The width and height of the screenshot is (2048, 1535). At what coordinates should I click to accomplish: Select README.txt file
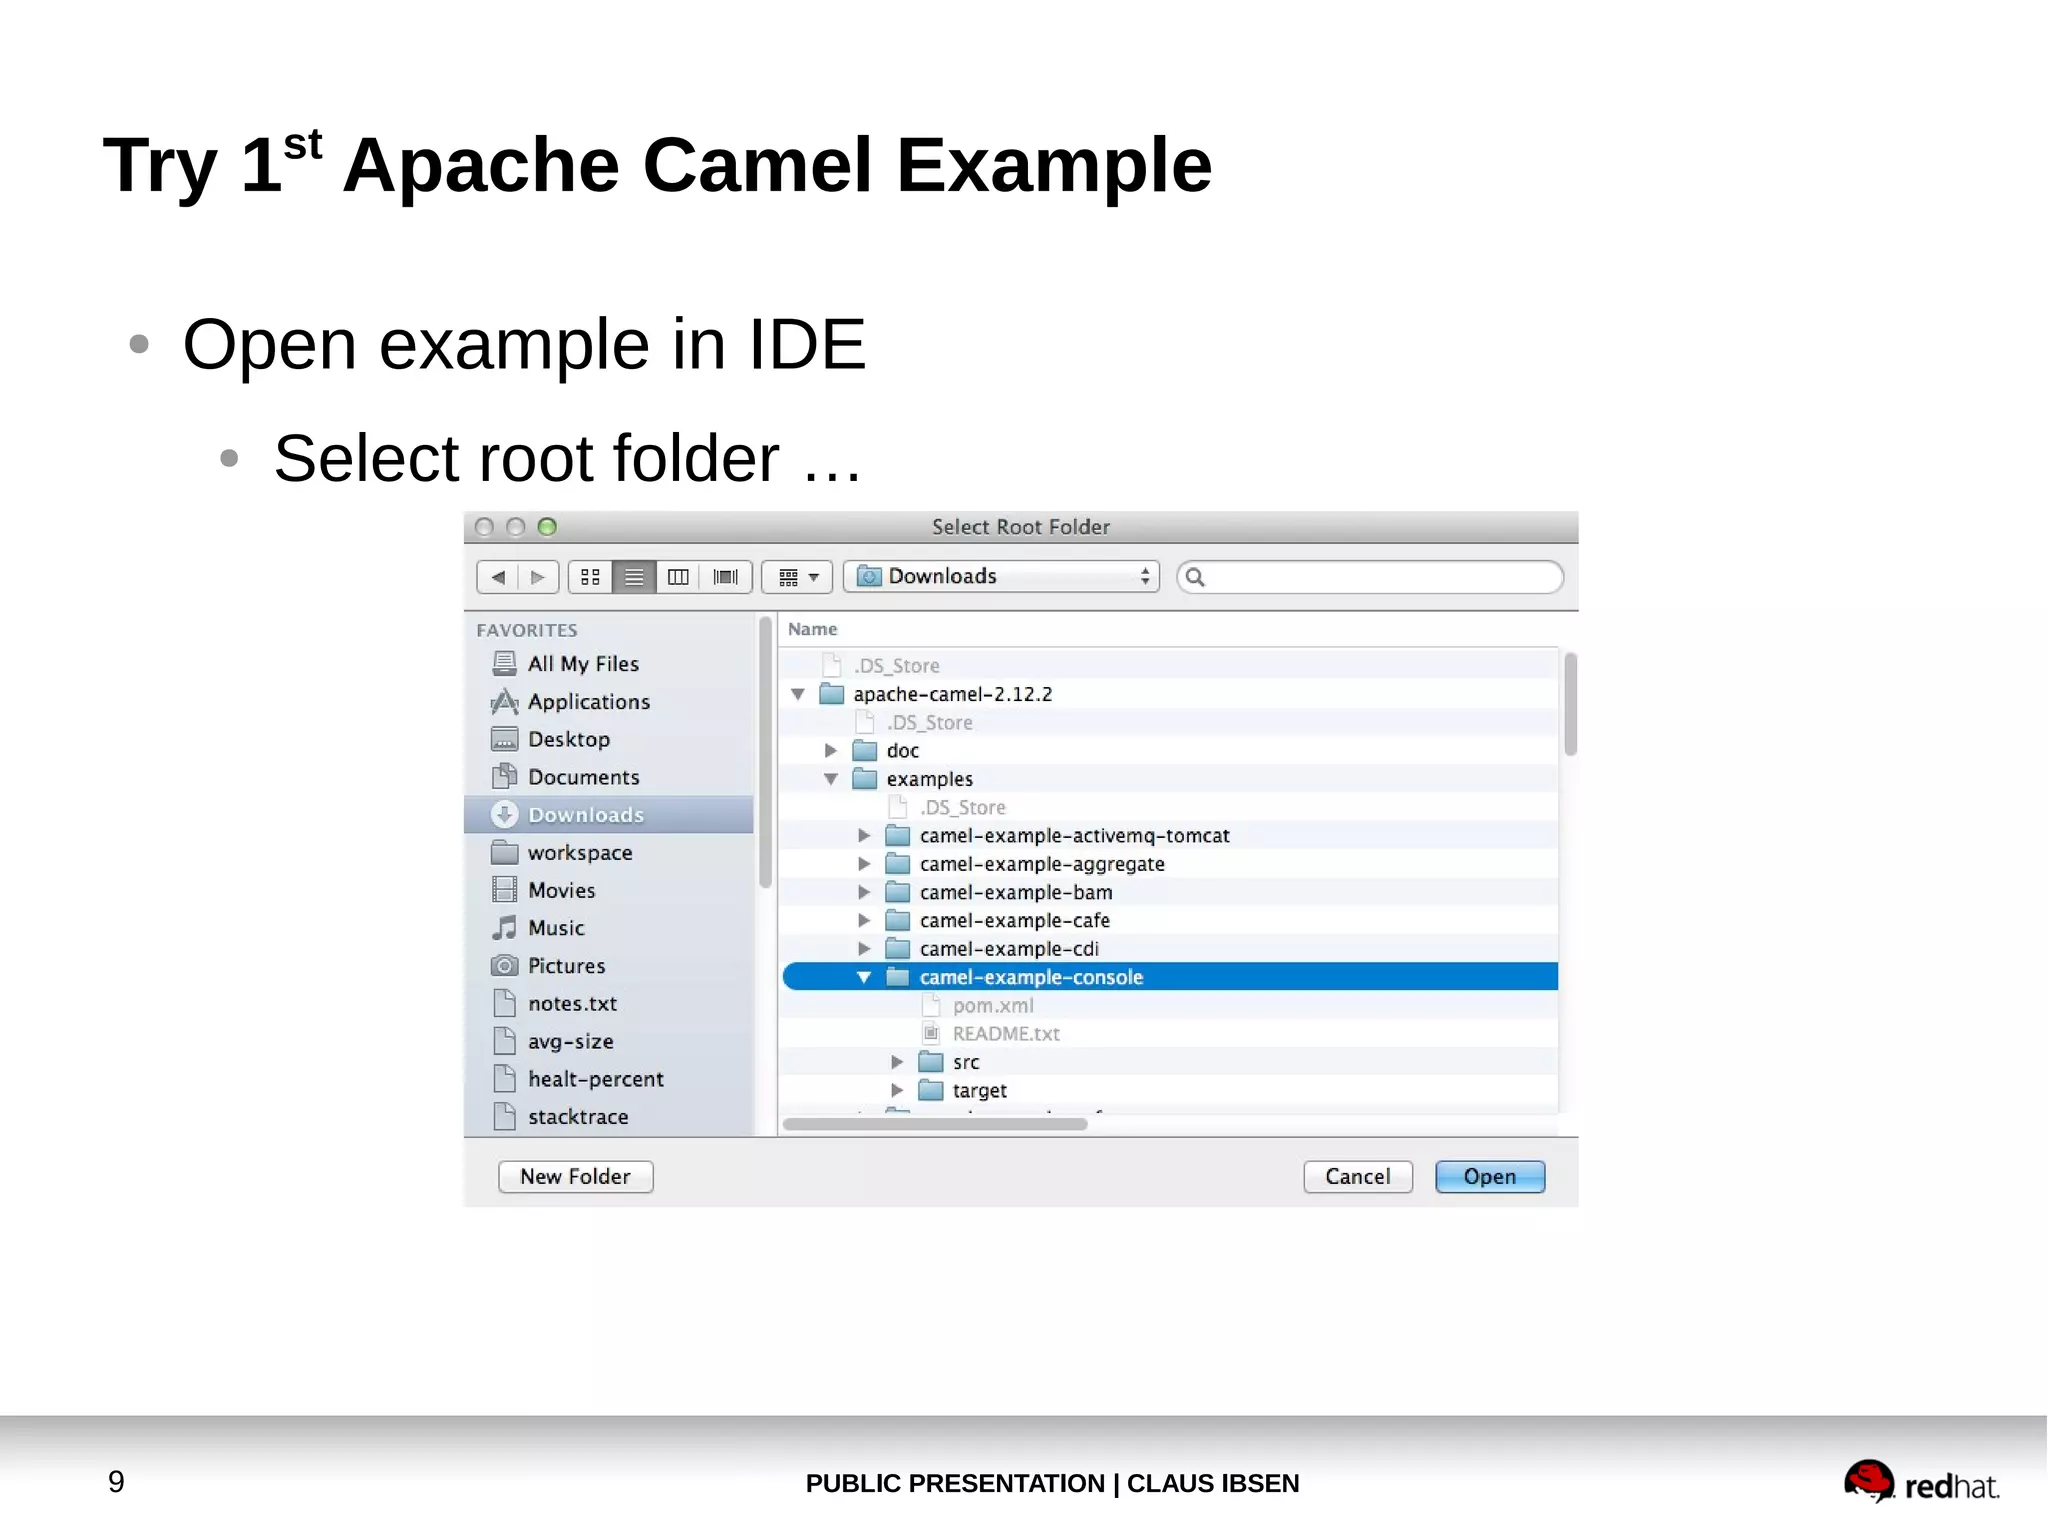click(x=1169, y=1034)
